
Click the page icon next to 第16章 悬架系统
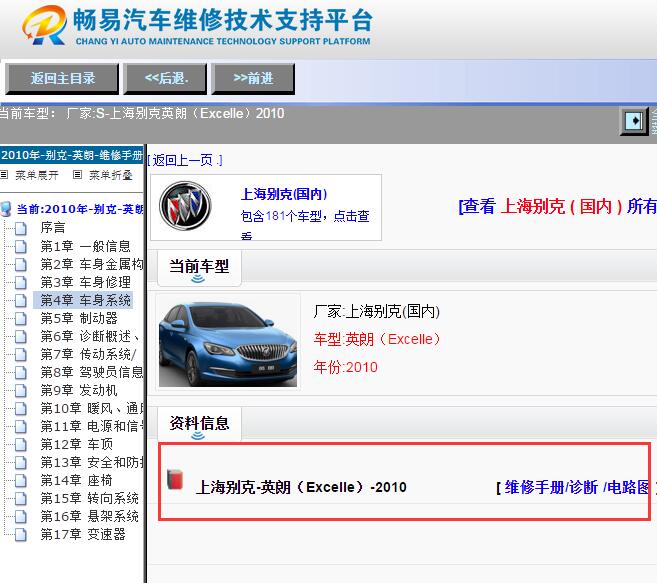point(21,517)
